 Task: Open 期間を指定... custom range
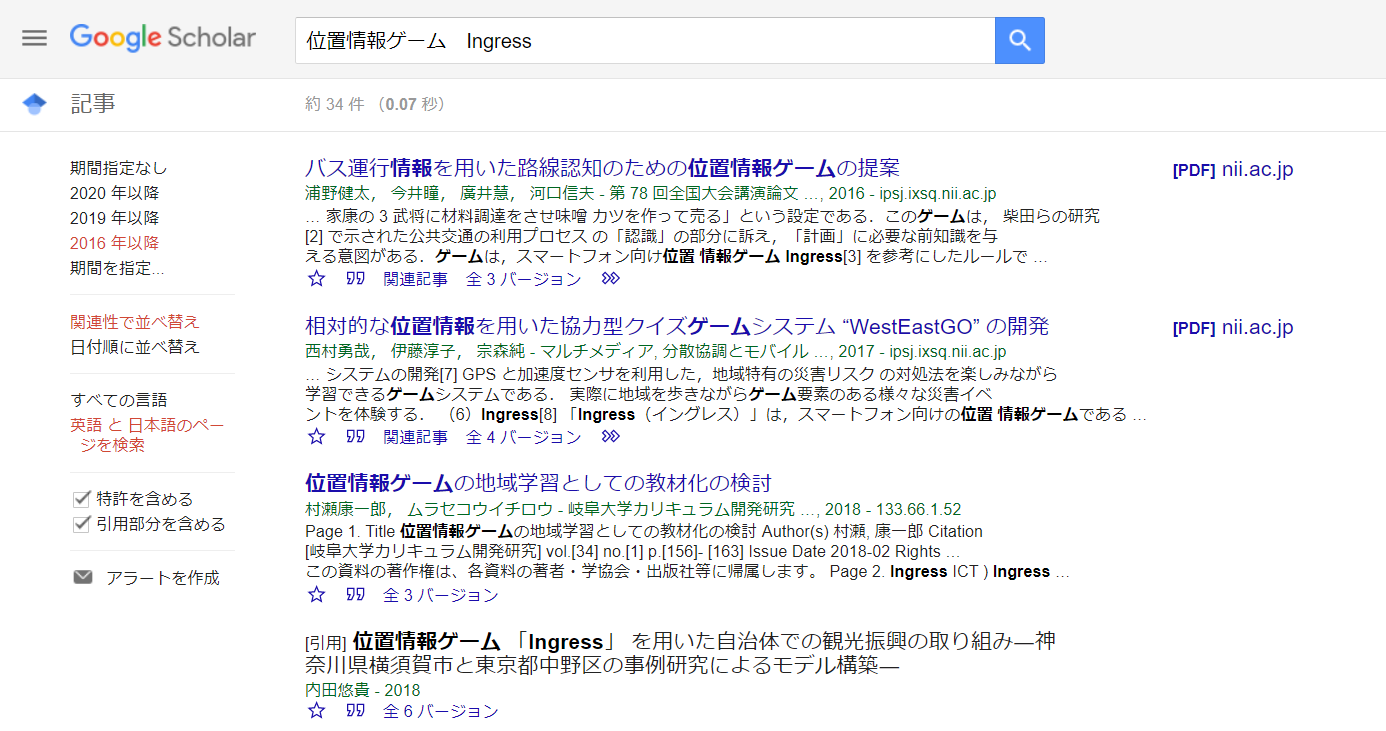[x=117, y=268]
